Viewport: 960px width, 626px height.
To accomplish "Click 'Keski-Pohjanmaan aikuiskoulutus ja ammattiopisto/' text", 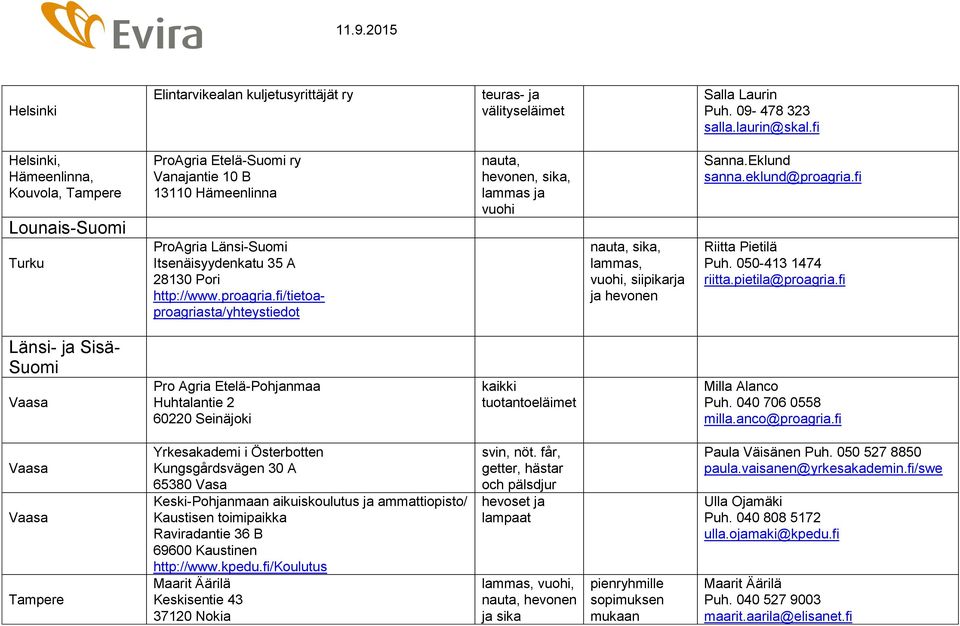I will coord(310,502).
